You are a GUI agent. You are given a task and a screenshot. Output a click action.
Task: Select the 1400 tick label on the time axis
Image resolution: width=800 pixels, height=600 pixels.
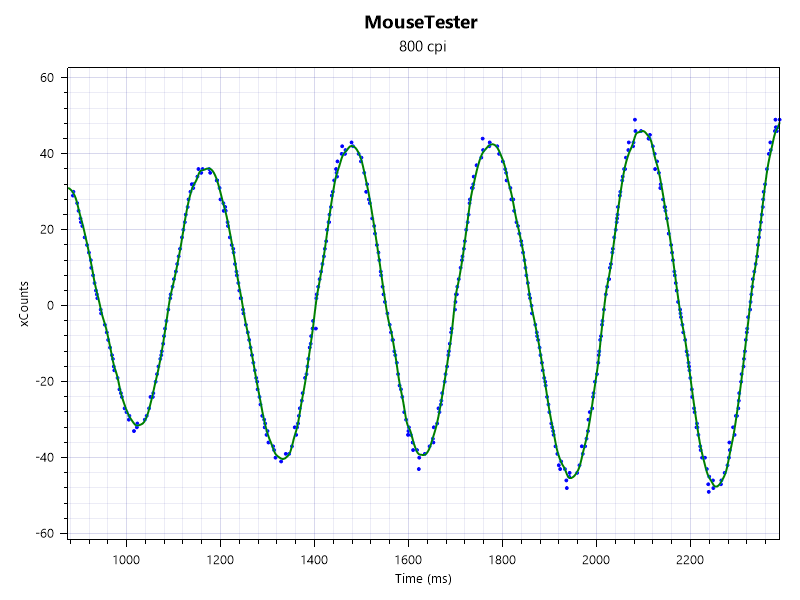point(314,560)
